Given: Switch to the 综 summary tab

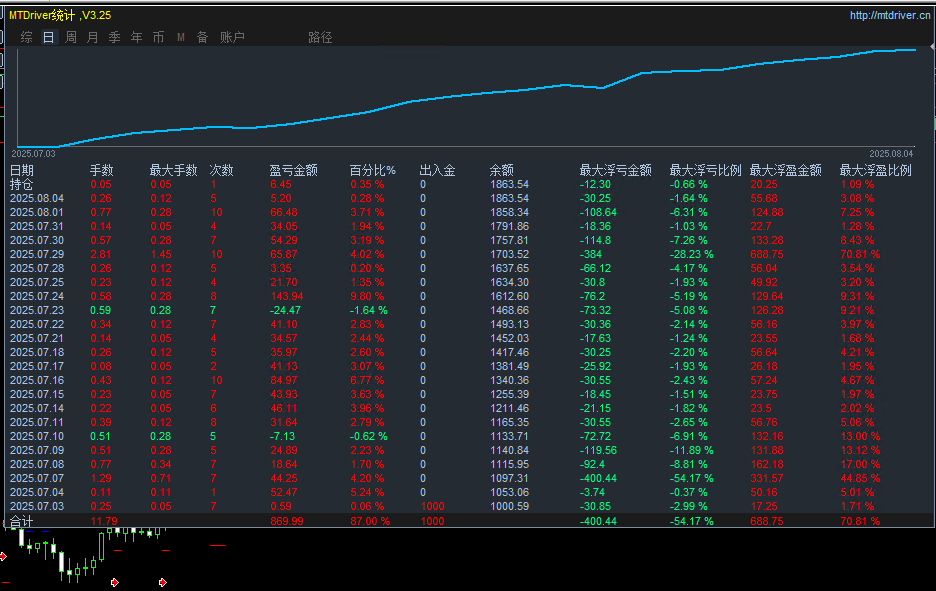Looking at the screenshot, I should click(26, 37).
